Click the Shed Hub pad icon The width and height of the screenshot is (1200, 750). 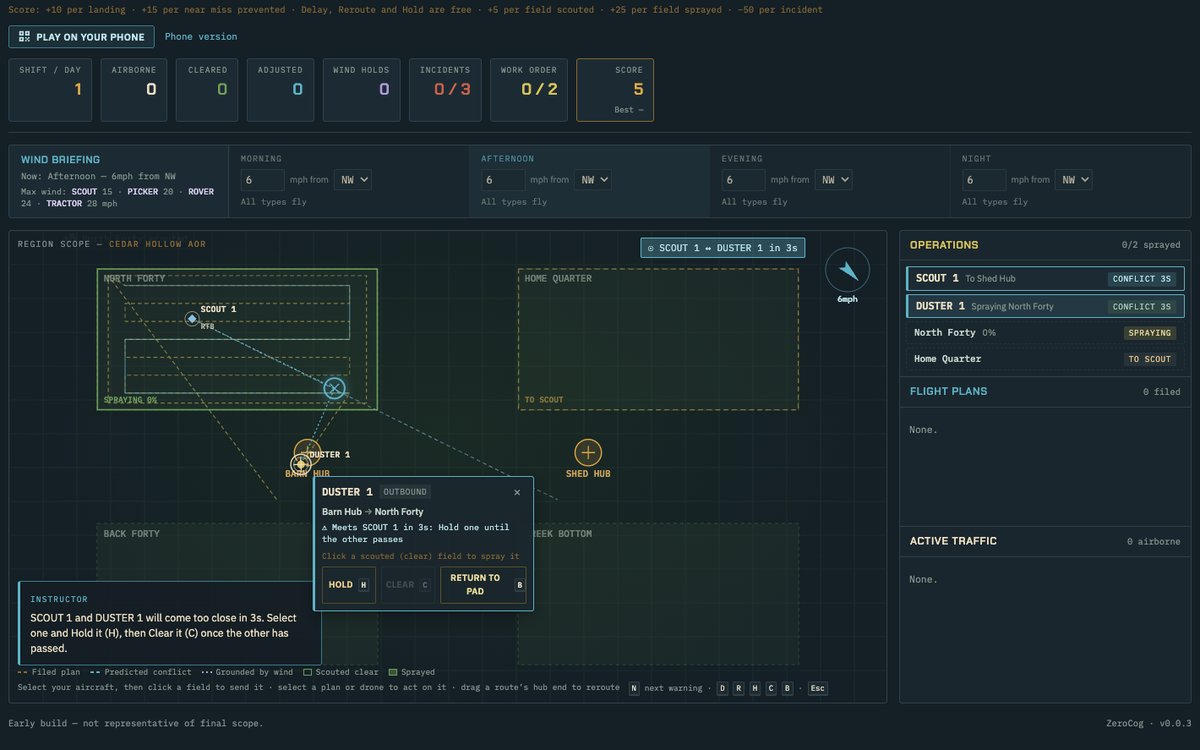tap(588, 453)
